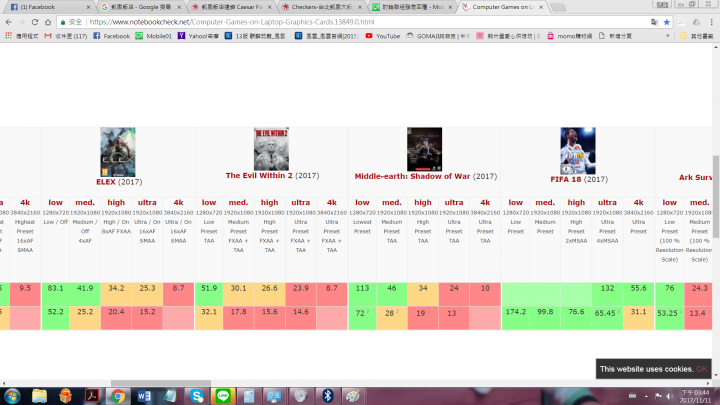The image size is (720, 405).
Task: Go back with the browser back arrow
Action: [x=9, y=22]
